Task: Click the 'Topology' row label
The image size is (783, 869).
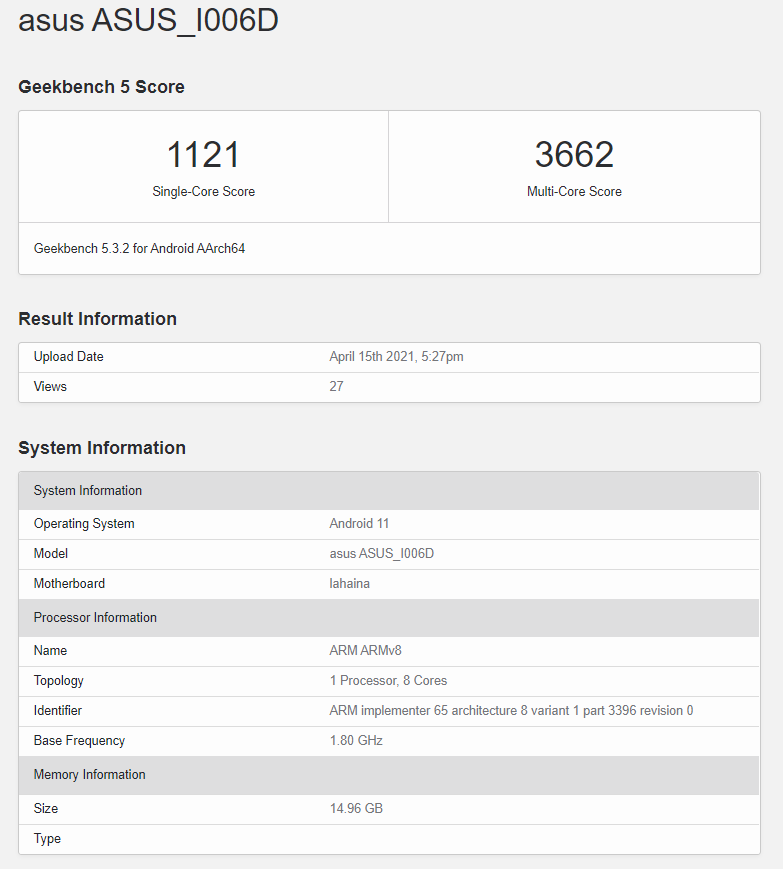Action: tap(59, 681)
